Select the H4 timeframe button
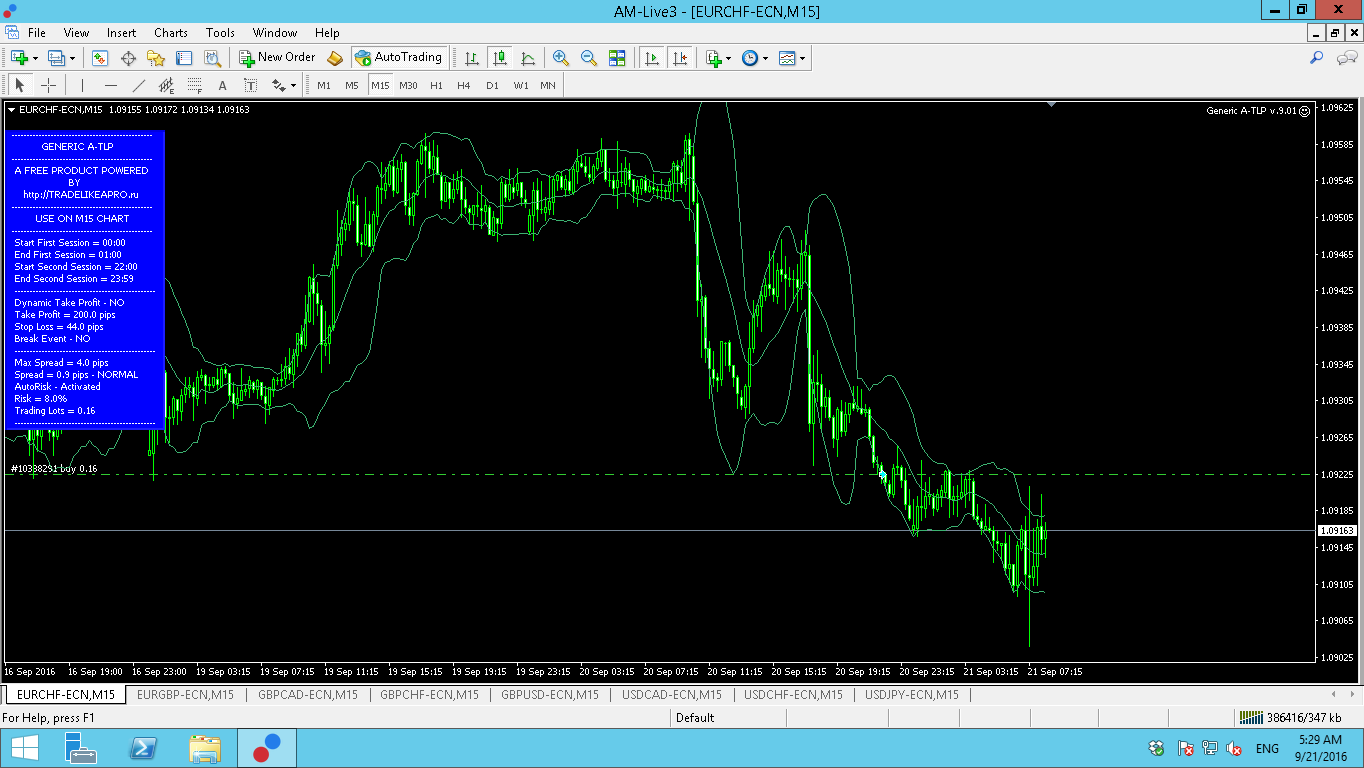 point(464,85)
